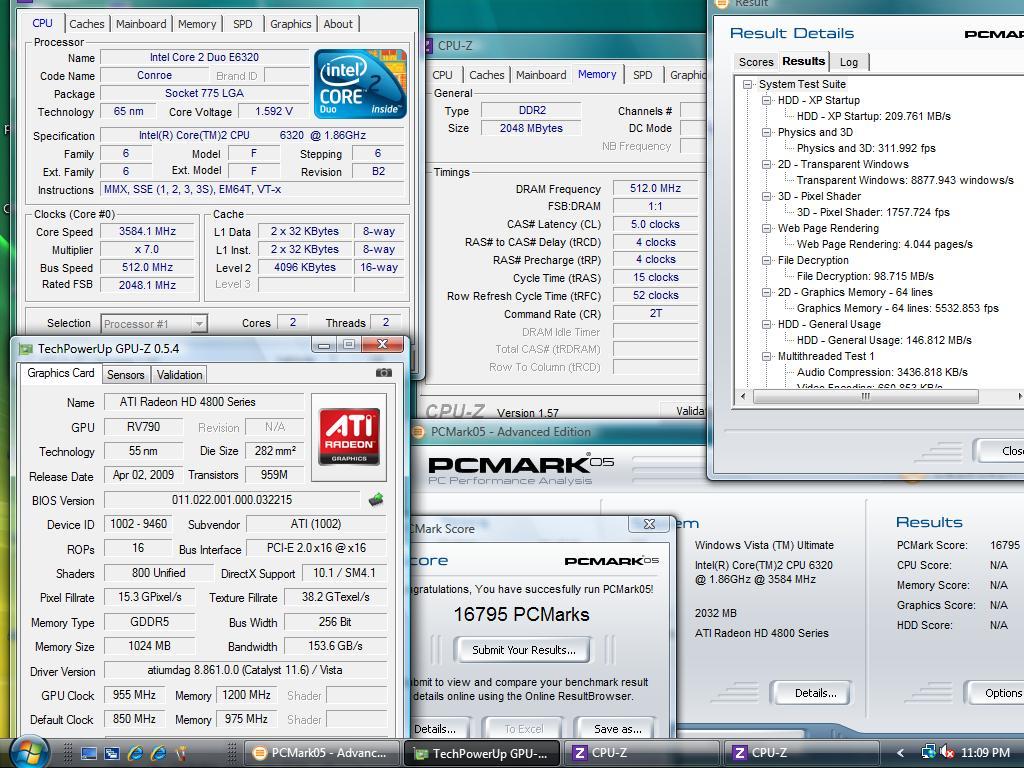Click Options button in PCMark05 Results panel

tap(995, 693)
